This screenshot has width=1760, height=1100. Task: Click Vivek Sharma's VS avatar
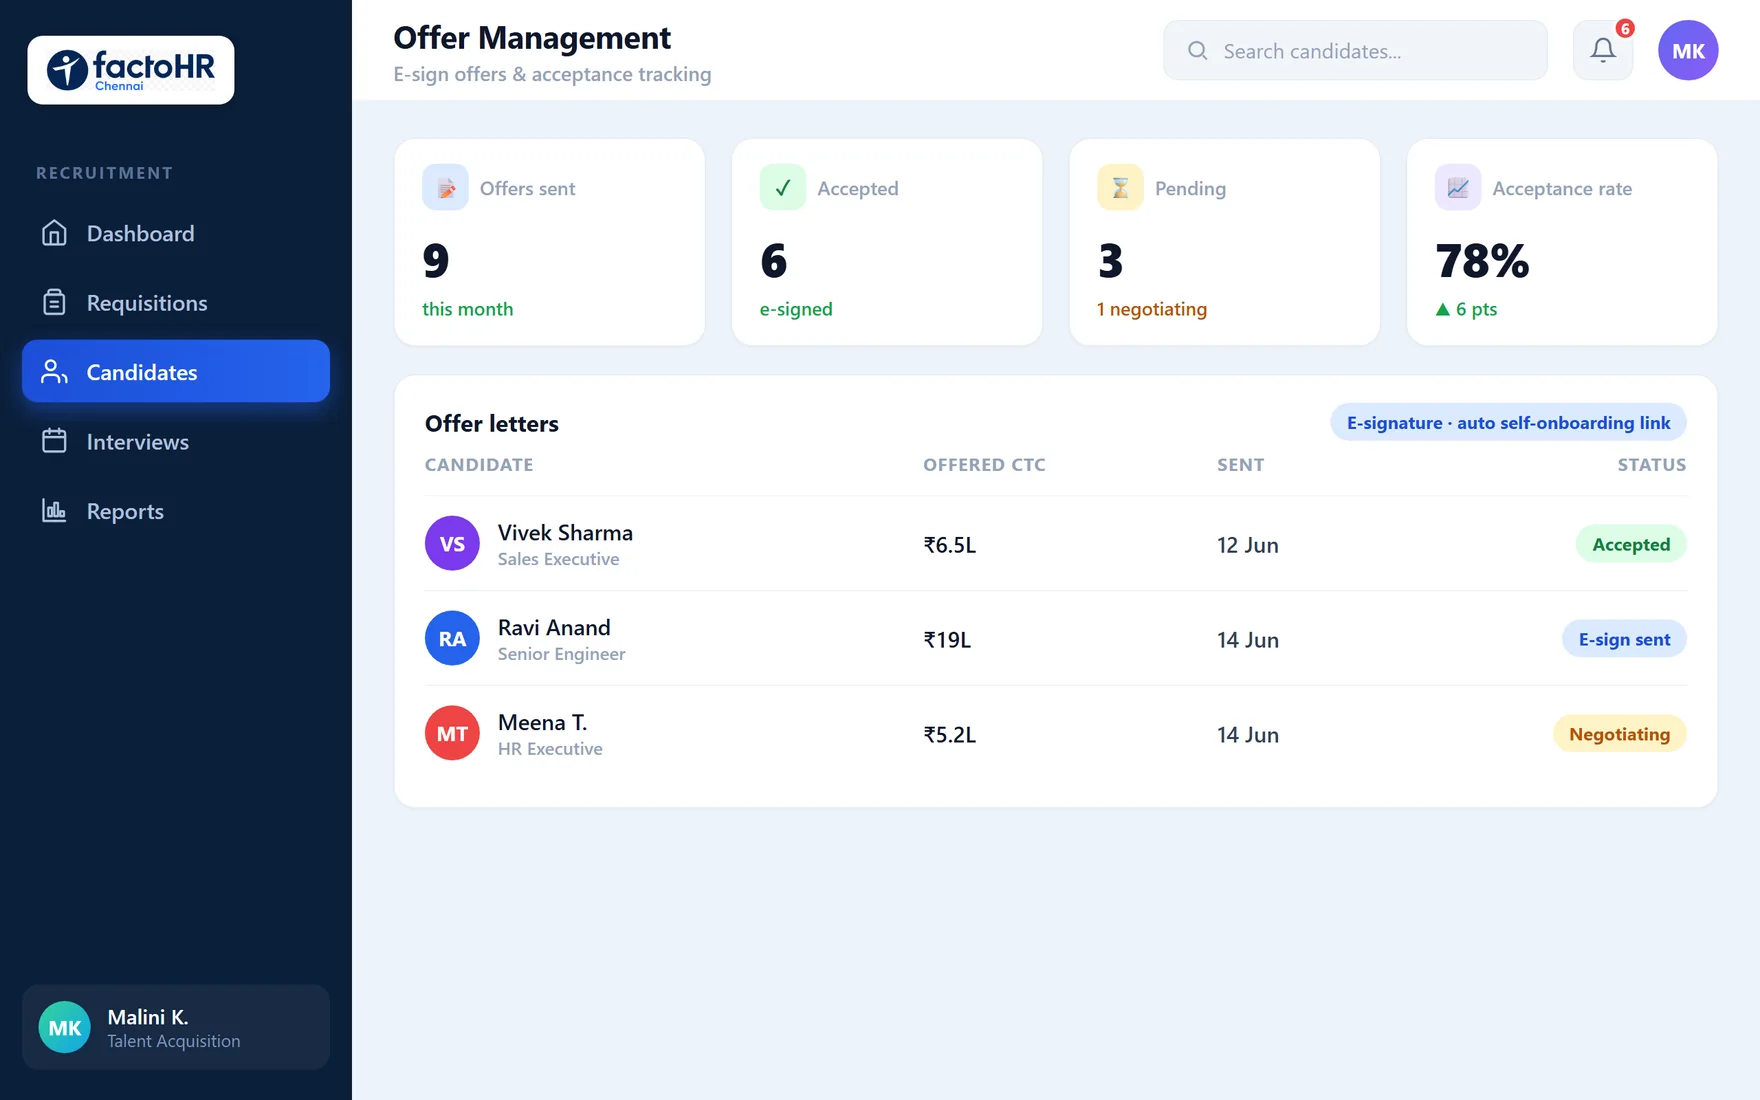[452, 543]
